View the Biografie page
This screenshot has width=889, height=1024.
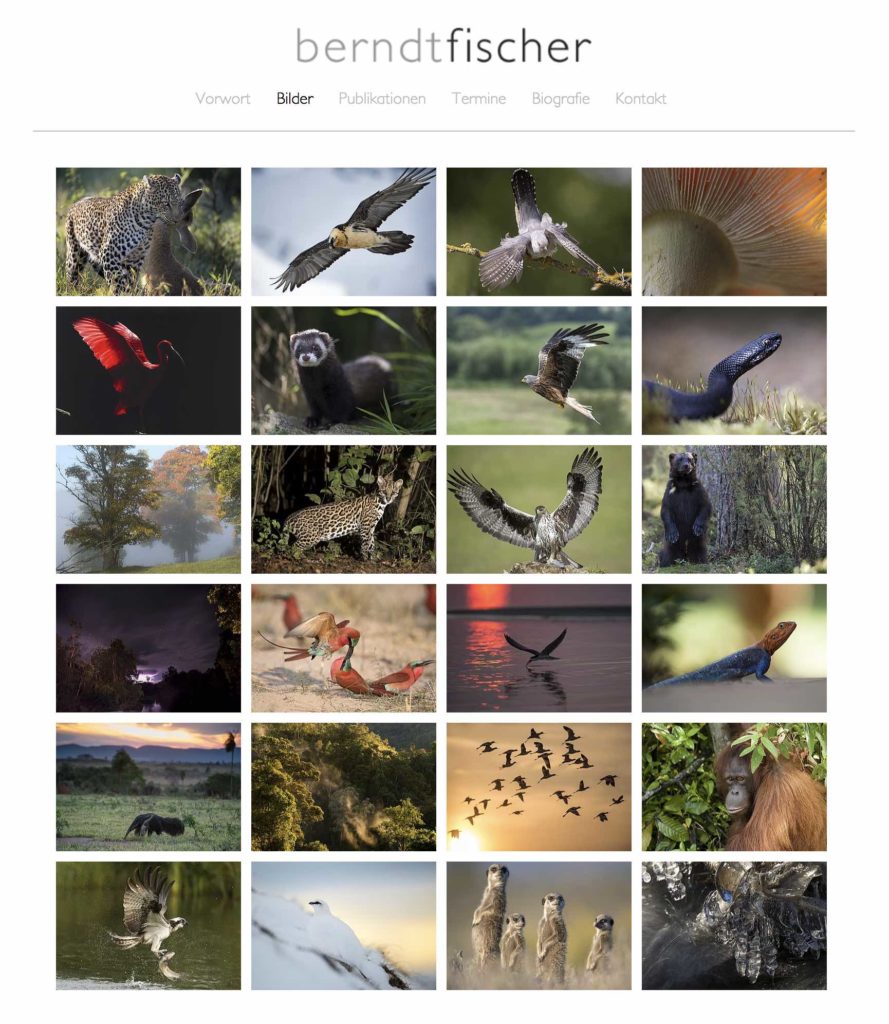point(560,99)
